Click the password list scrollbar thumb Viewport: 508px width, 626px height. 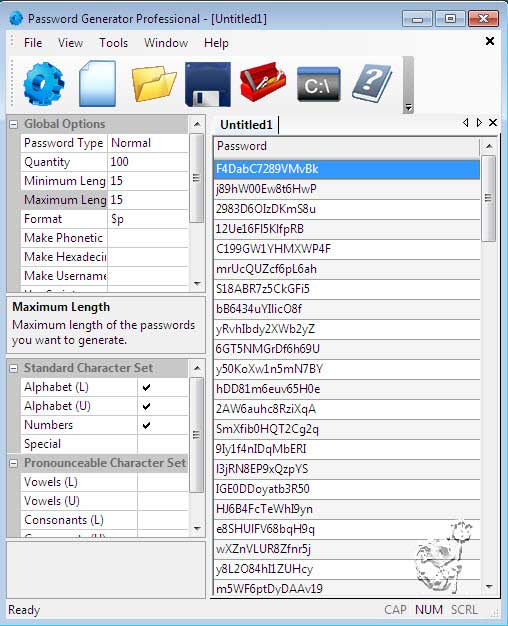pyautogui.click(x=488, y=198)
